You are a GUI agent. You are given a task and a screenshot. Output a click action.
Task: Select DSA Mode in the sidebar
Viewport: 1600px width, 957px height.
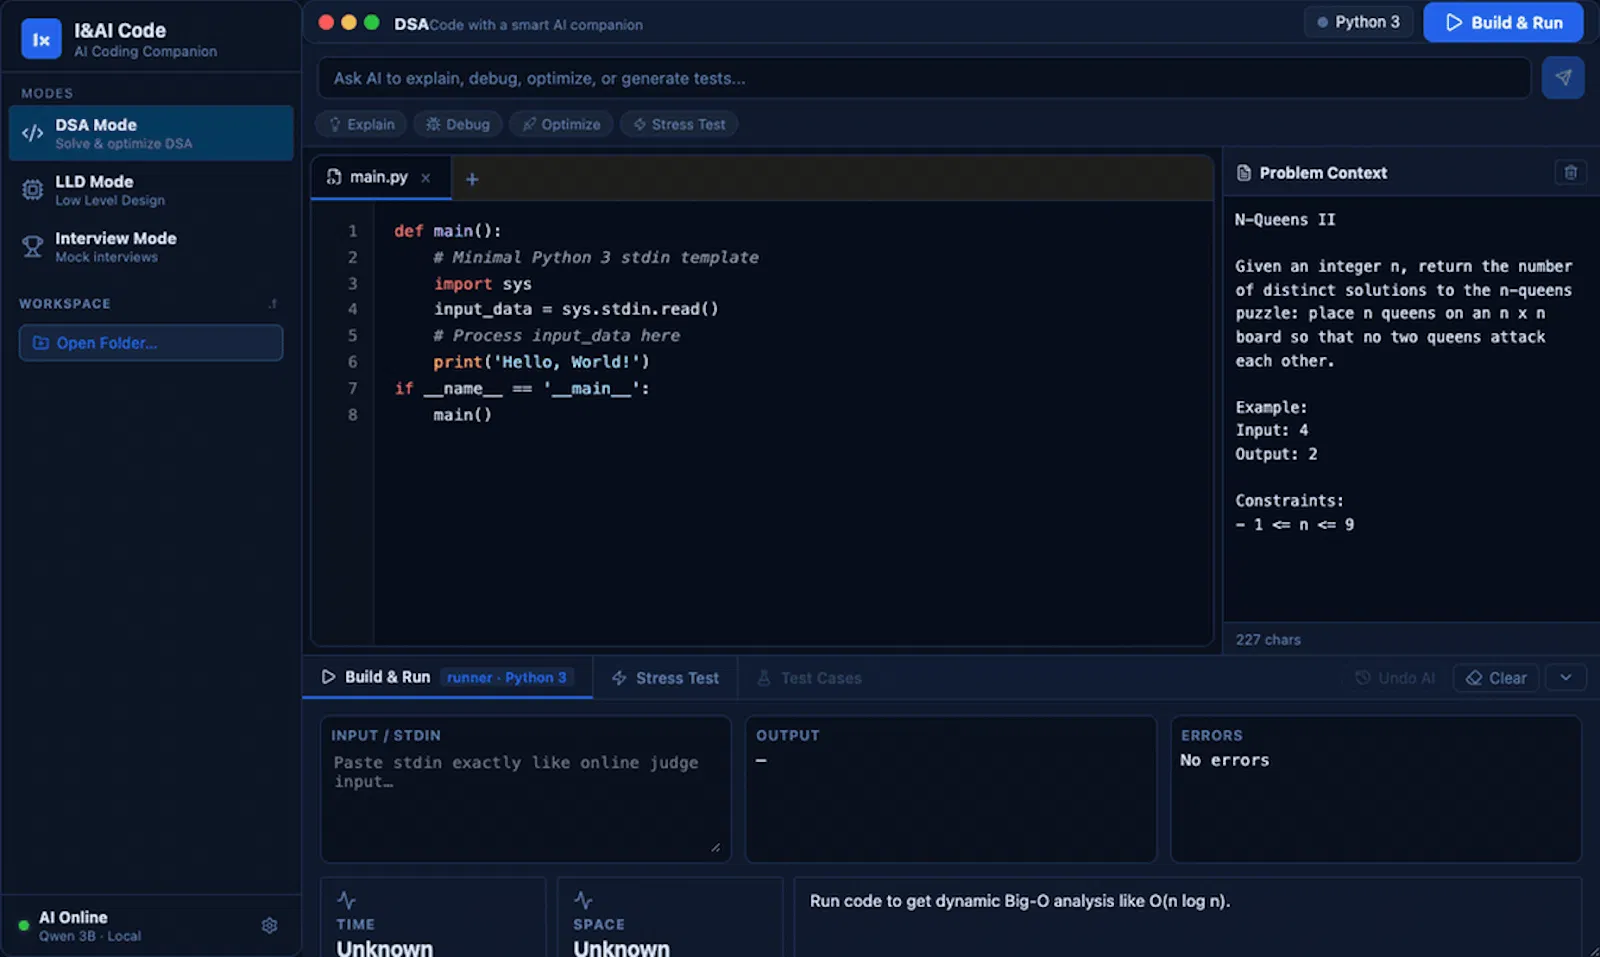point(151,133)
